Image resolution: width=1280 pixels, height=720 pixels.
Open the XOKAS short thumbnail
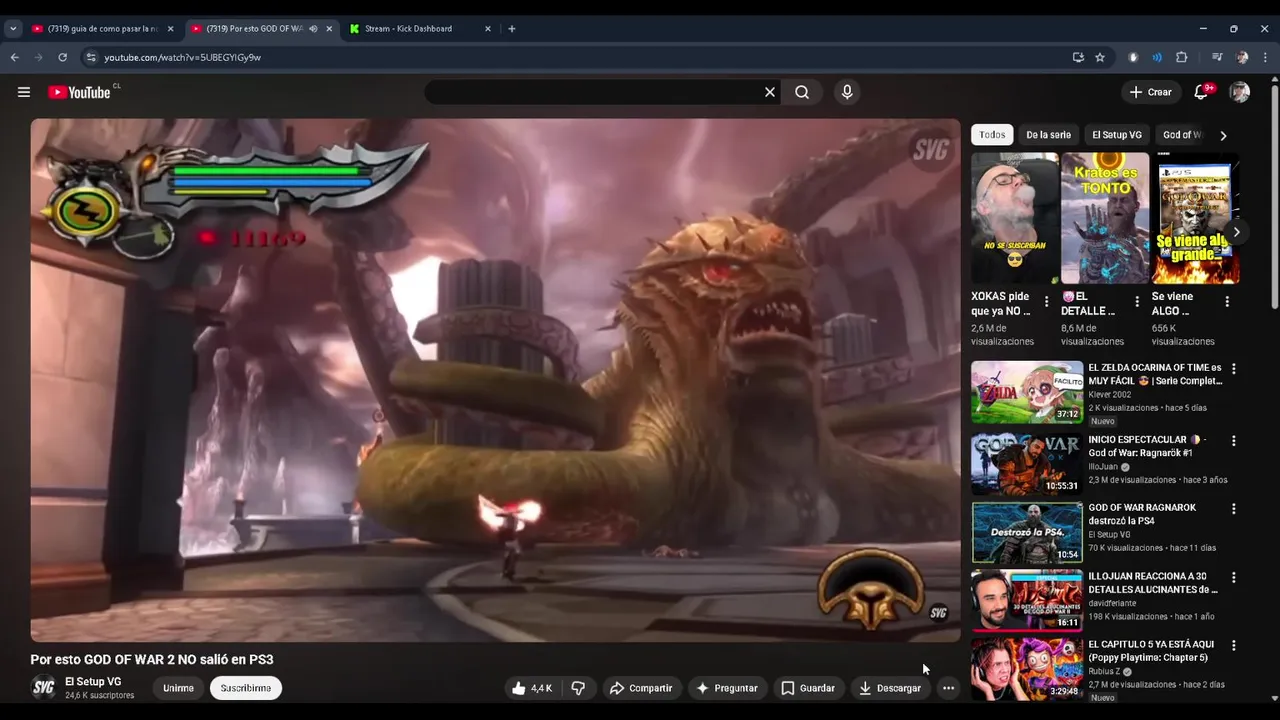(1014, 218)
